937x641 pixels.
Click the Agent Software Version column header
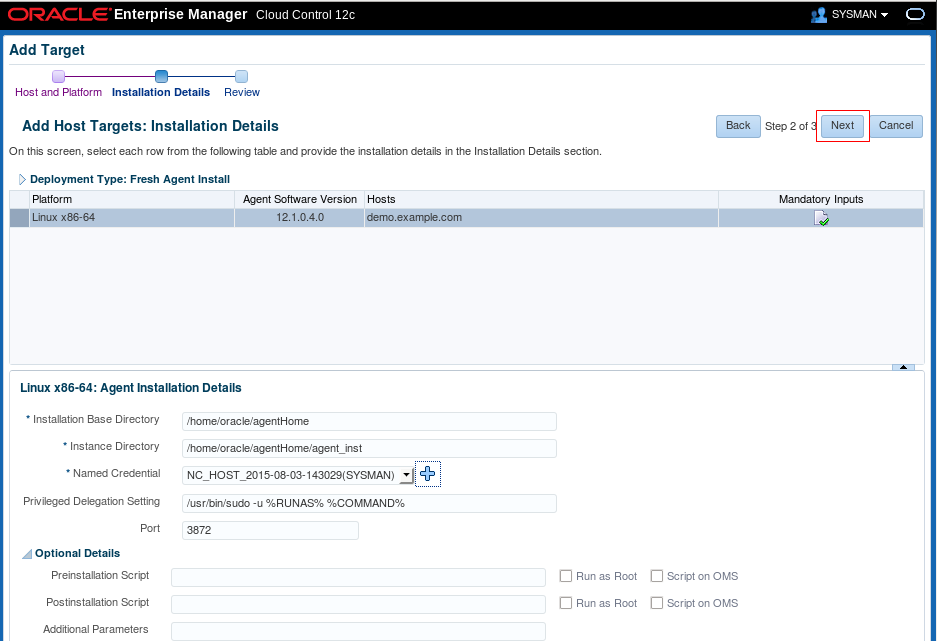299,200
